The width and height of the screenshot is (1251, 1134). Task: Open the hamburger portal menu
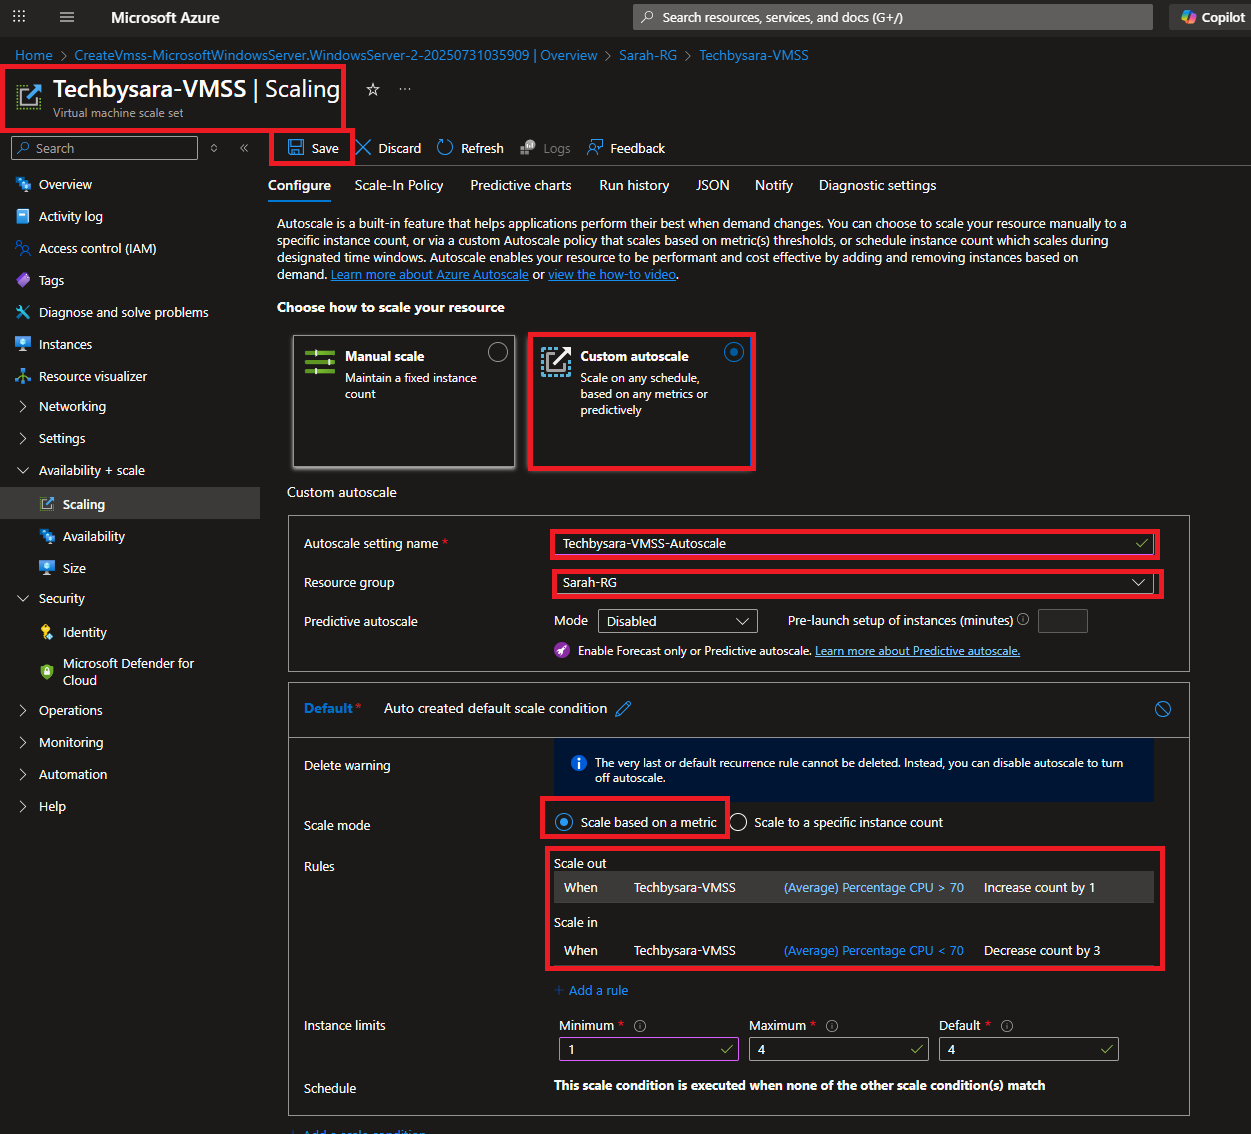pos(67,17)
